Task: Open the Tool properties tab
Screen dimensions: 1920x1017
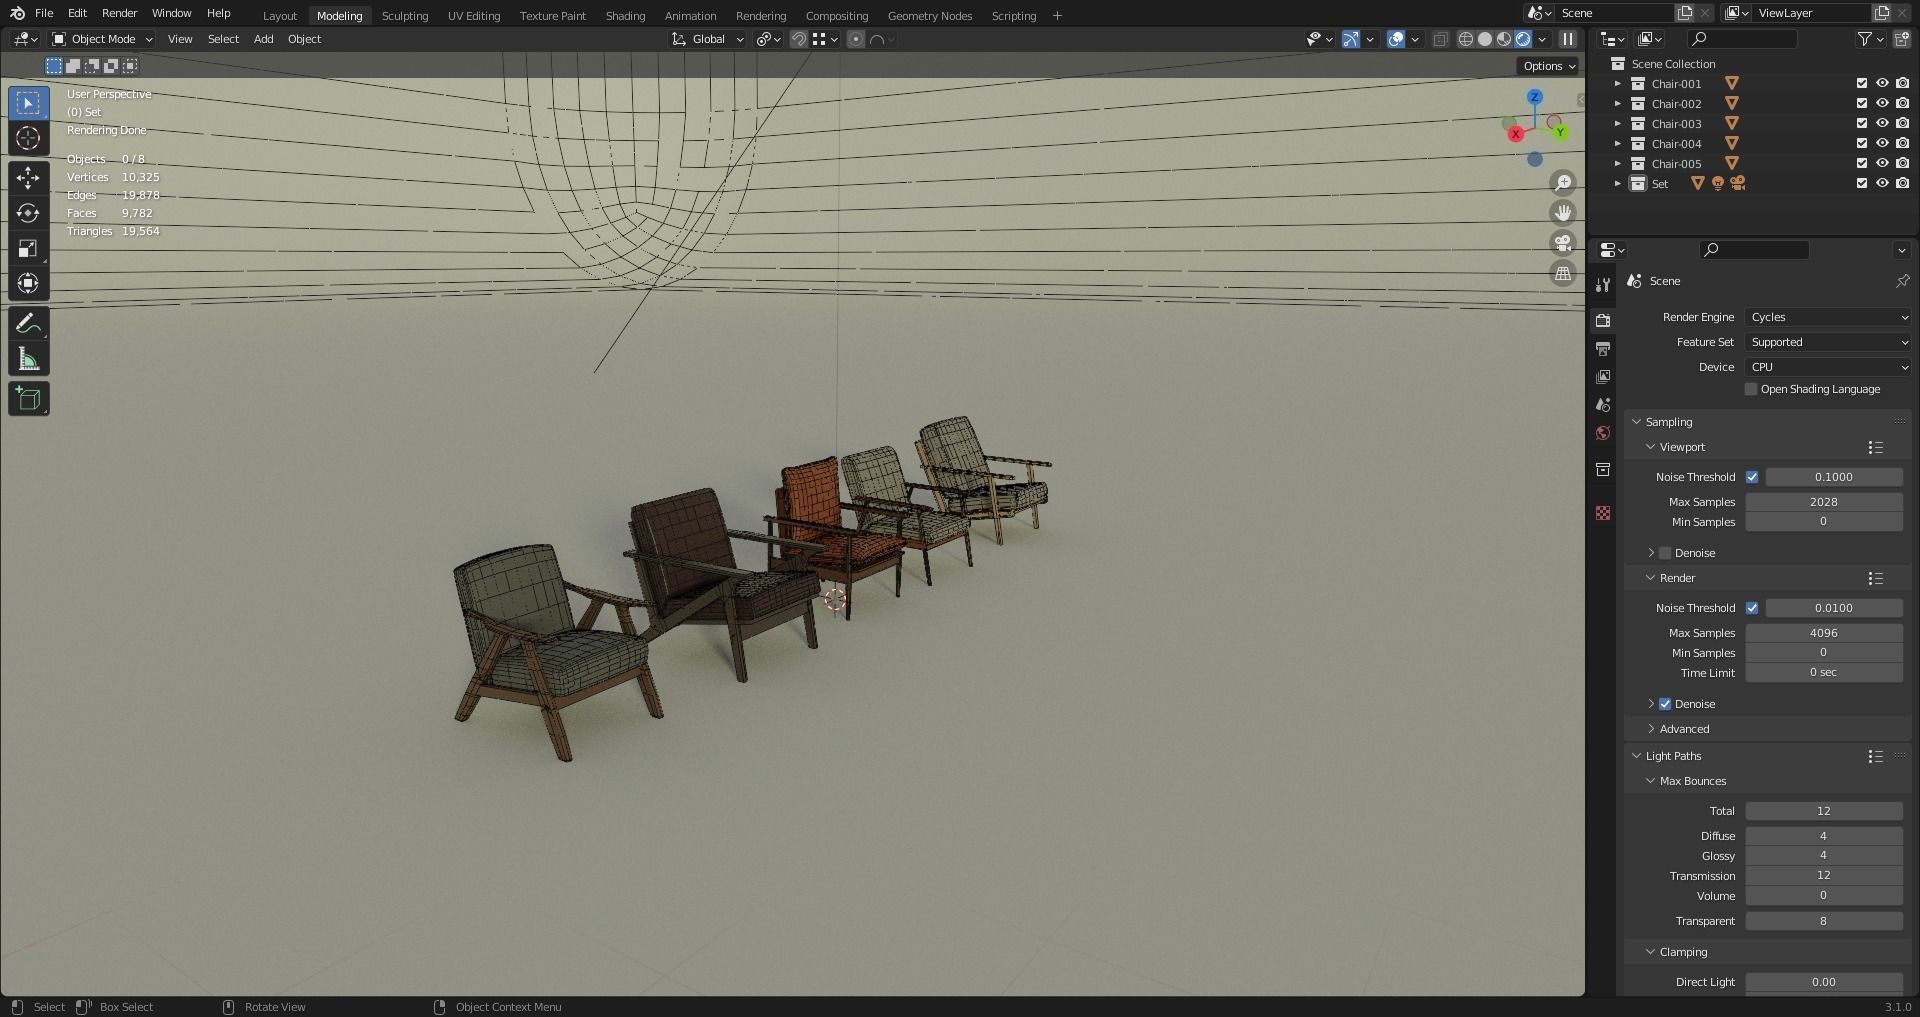Action: (1603, 285)
